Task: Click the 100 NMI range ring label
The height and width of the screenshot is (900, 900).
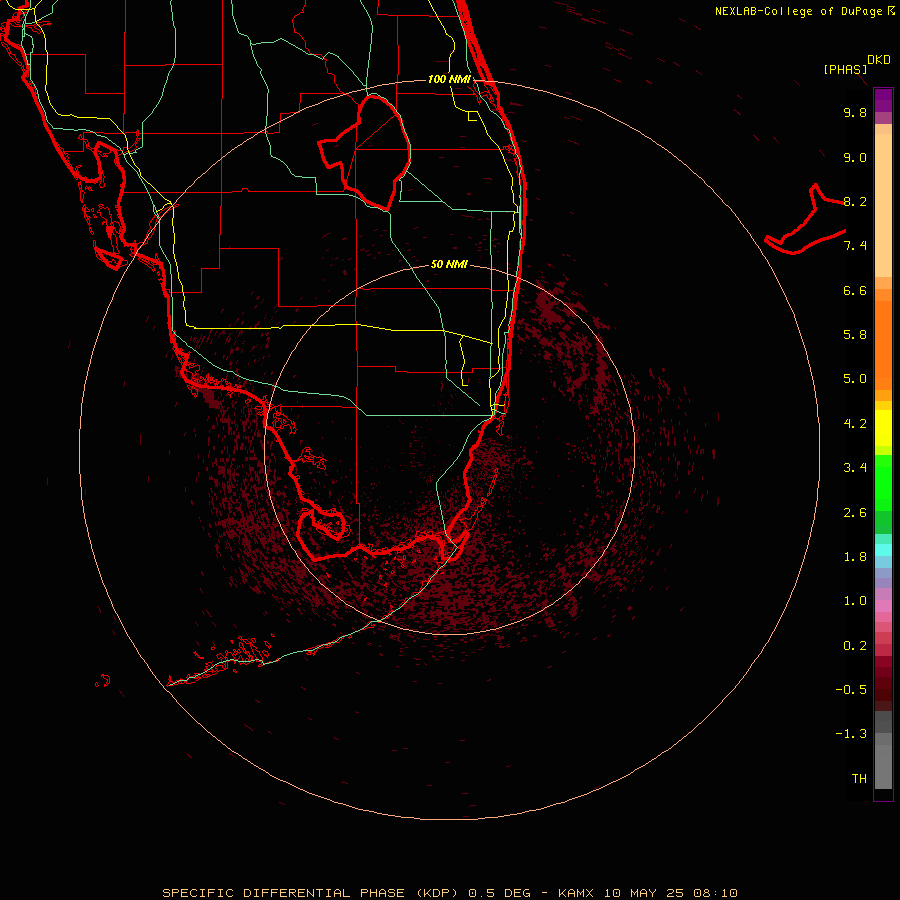Action: (x=449, y=79)
